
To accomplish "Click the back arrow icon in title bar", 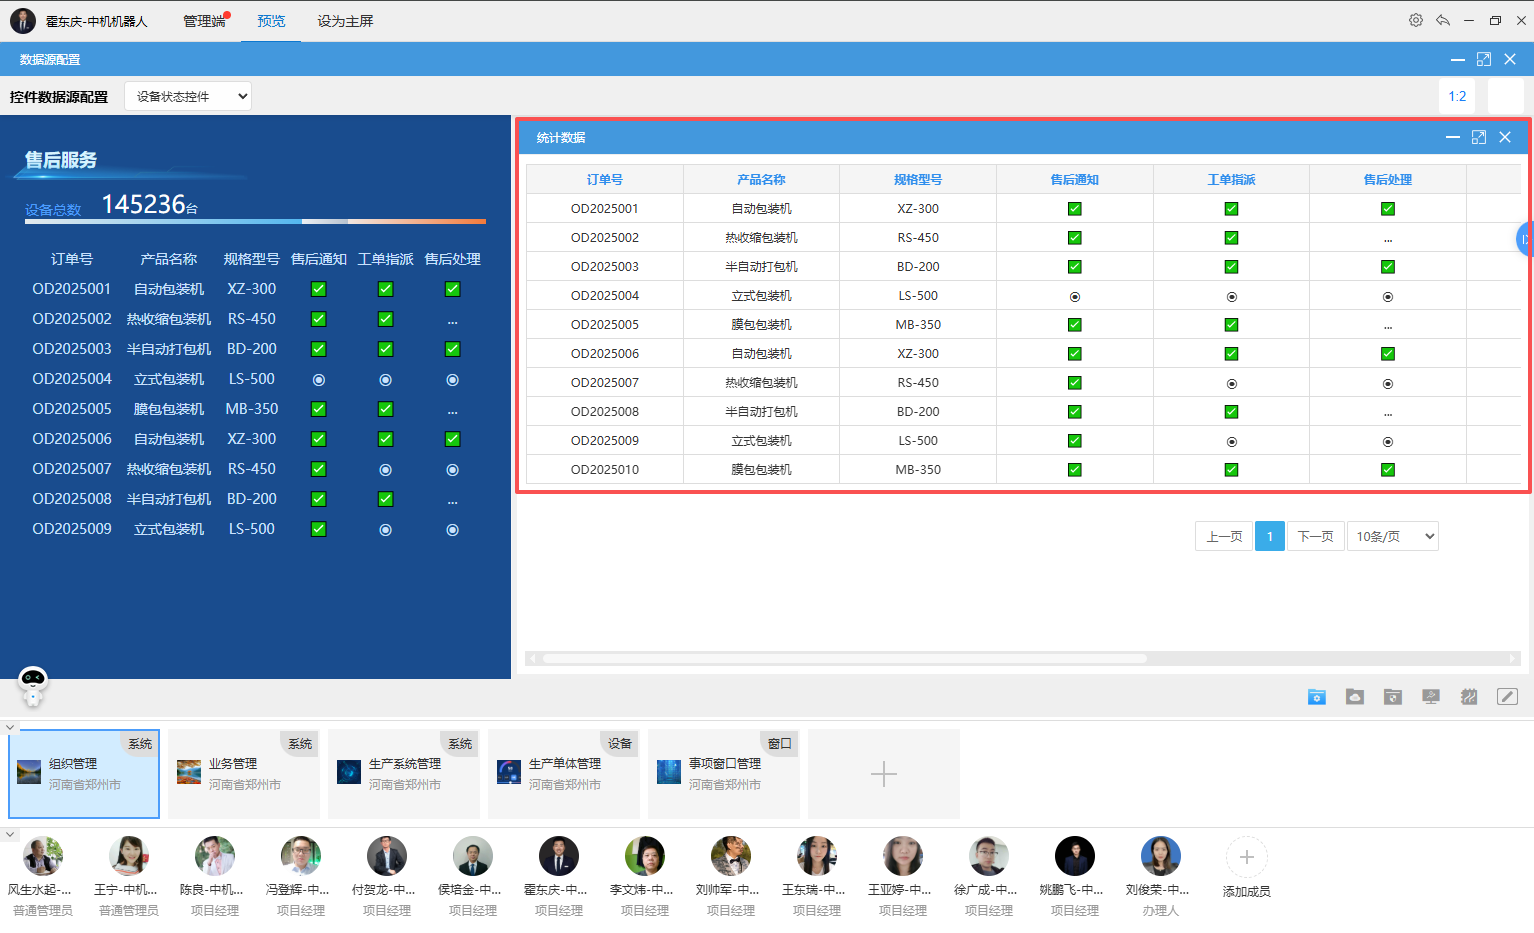I will 1442,20.
